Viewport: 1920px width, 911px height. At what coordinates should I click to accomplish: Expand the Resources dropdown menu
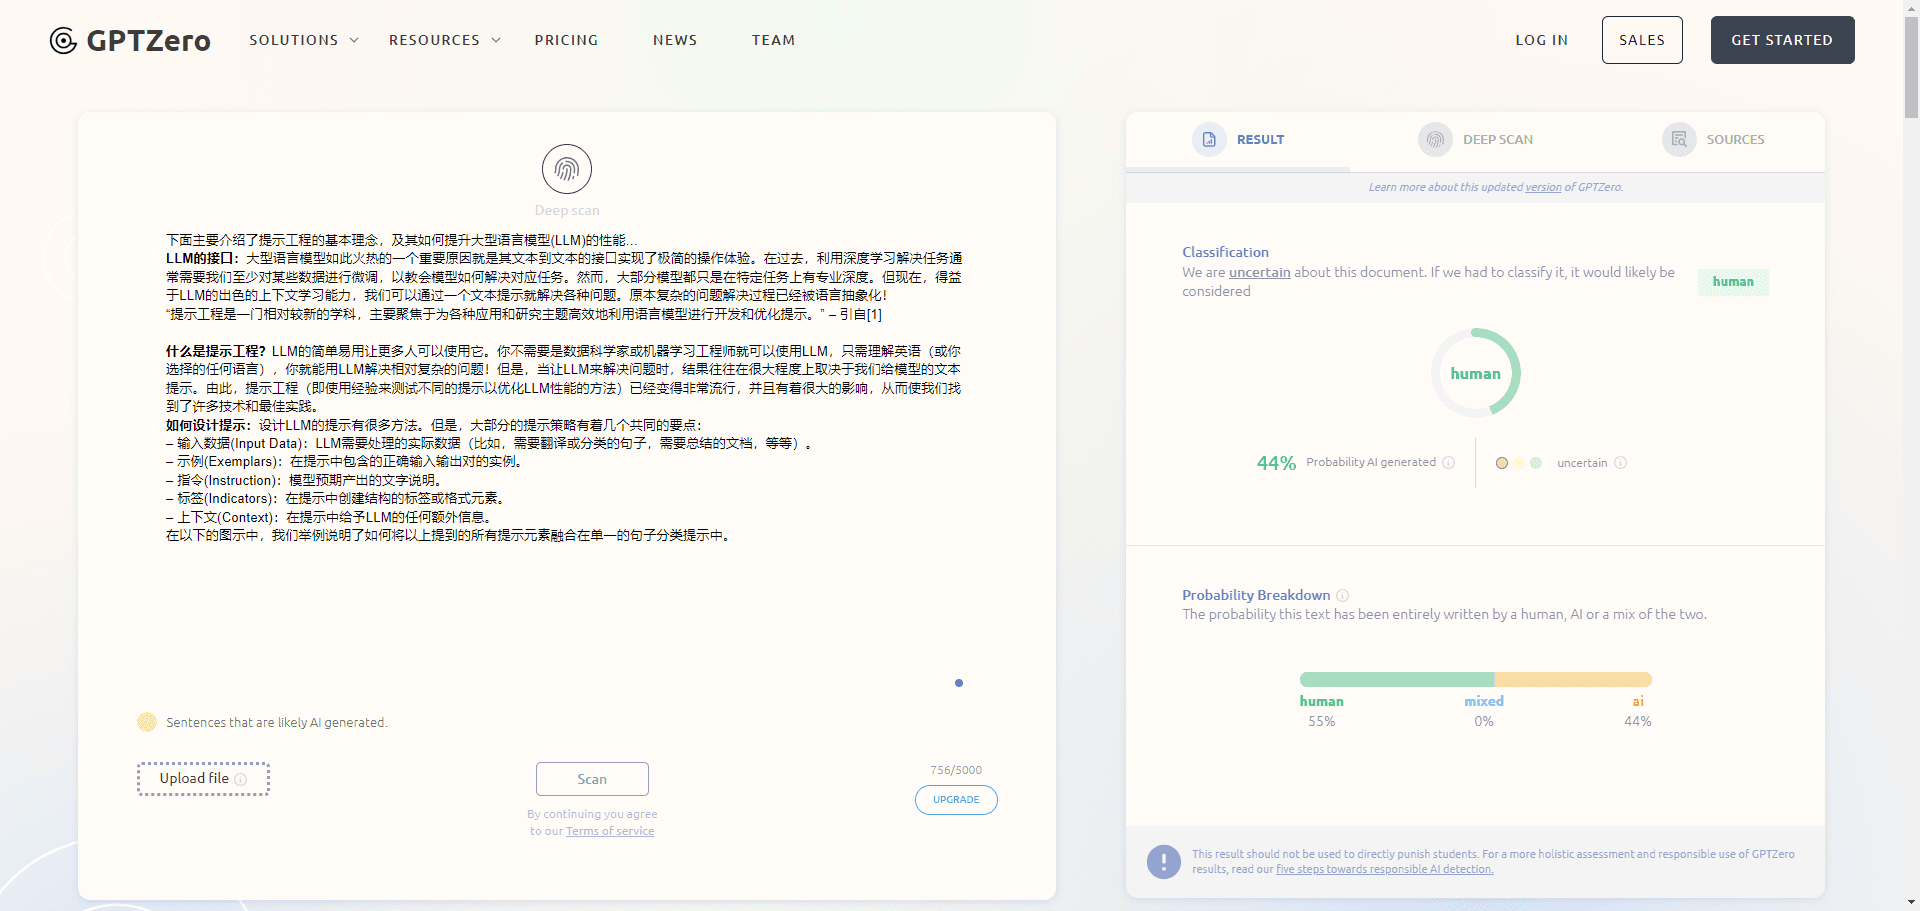(x=444, y=40)
